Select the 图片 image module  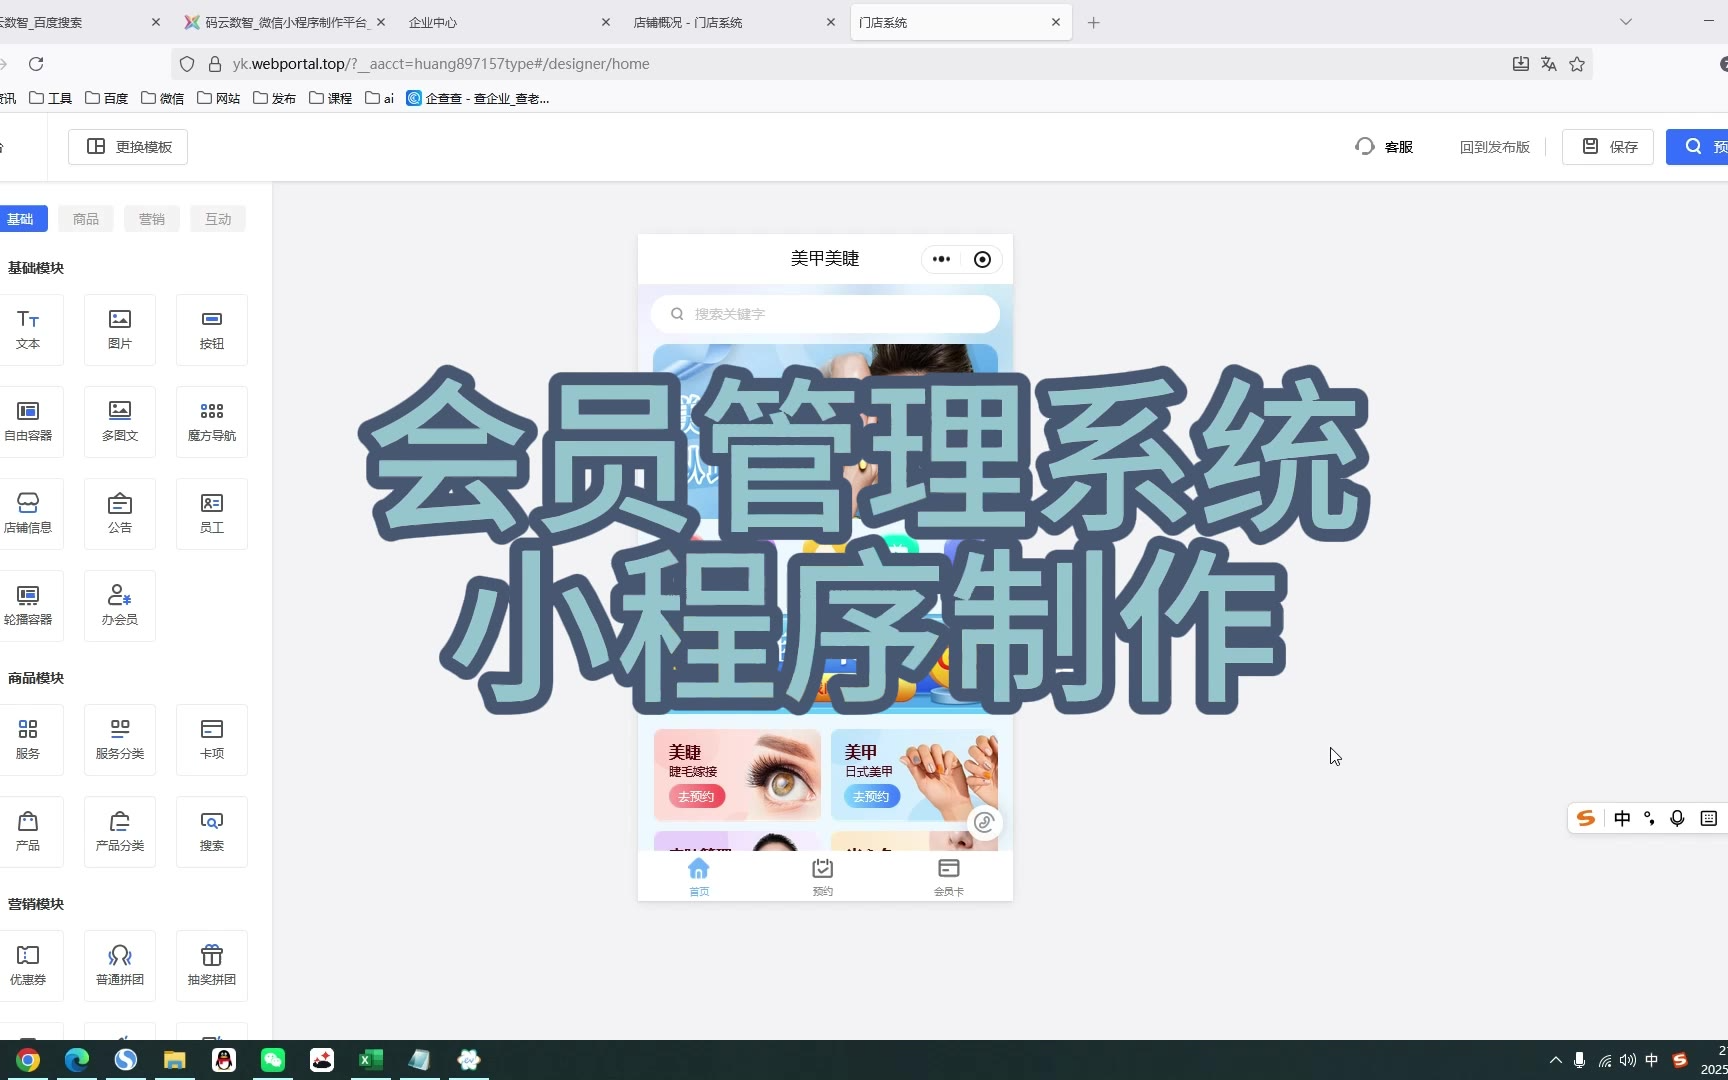[120, 329]
